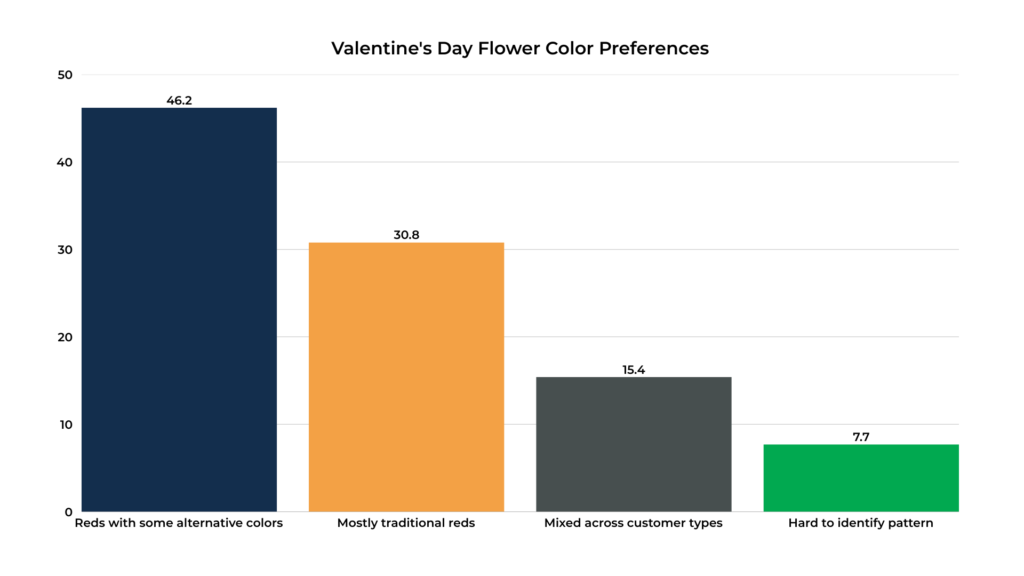This screenshot has width=1024, height=576.
Task: Click the 46.2 data label
Action: click(179, 100)
